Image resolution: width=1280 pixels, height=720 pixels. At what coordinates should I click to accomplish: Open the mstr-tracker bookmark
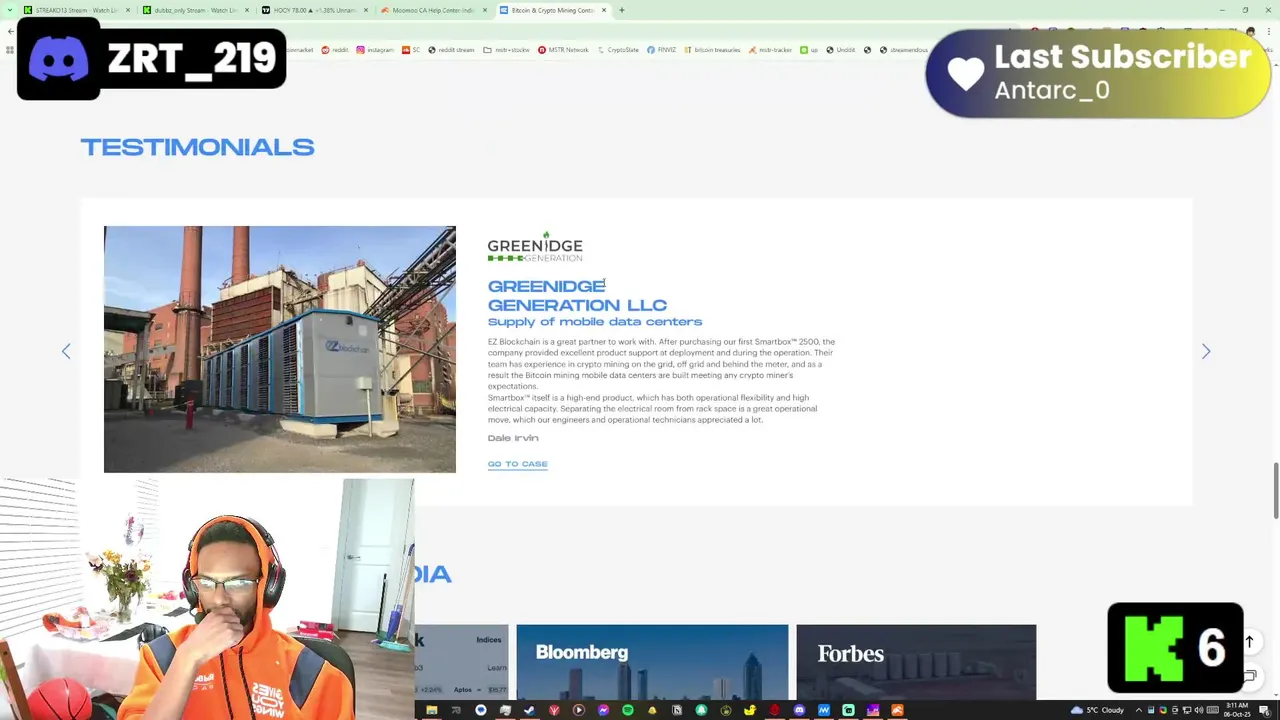point(771,50)
